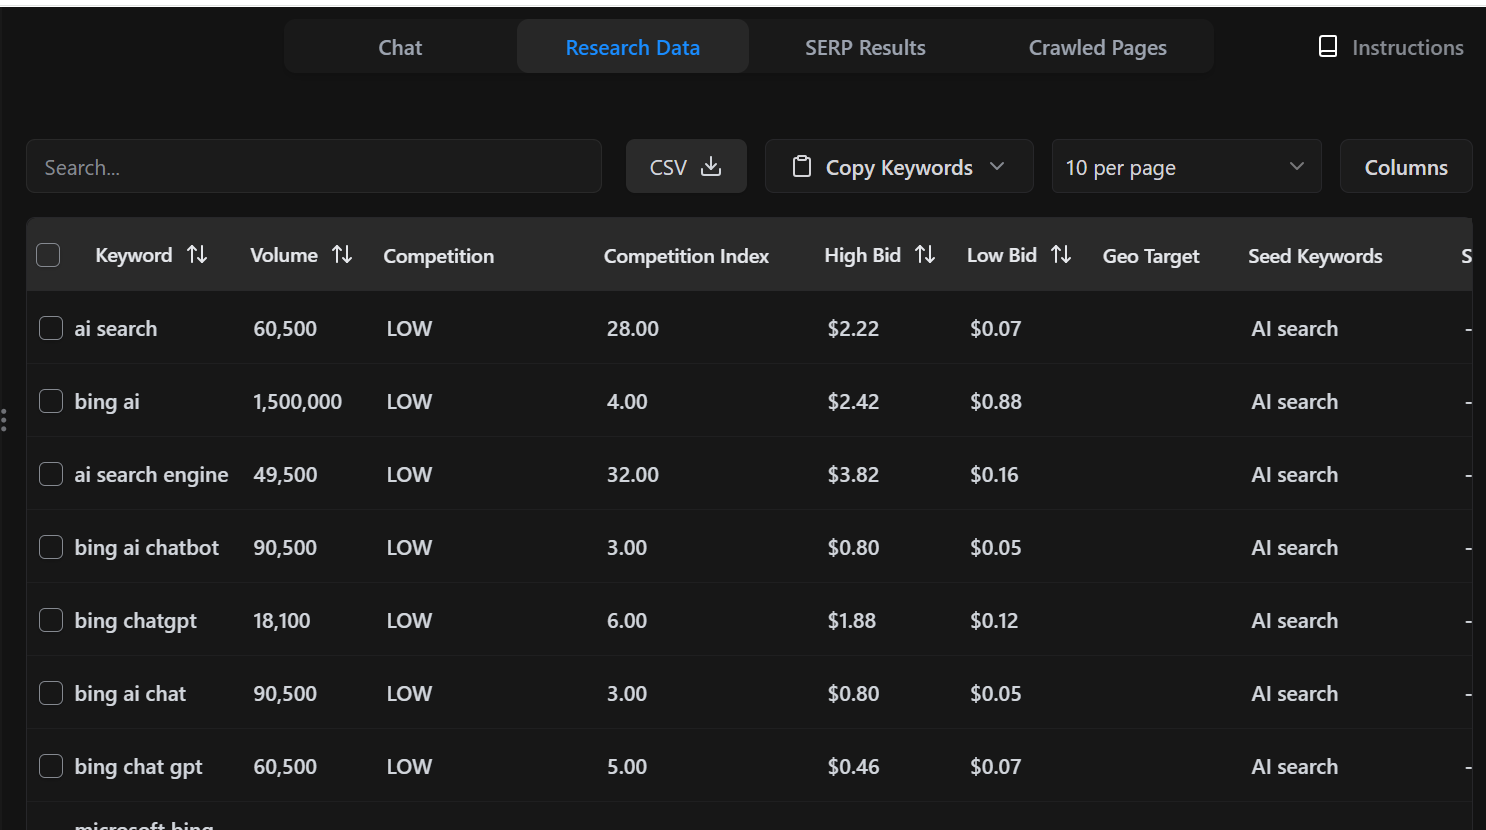Open the Columns selector

(1406, 166)
